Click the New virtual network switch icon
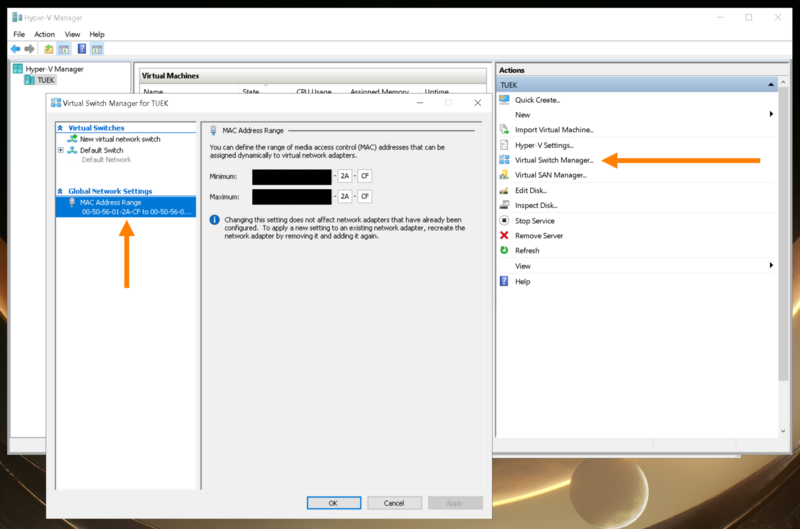 pos(72,139)
